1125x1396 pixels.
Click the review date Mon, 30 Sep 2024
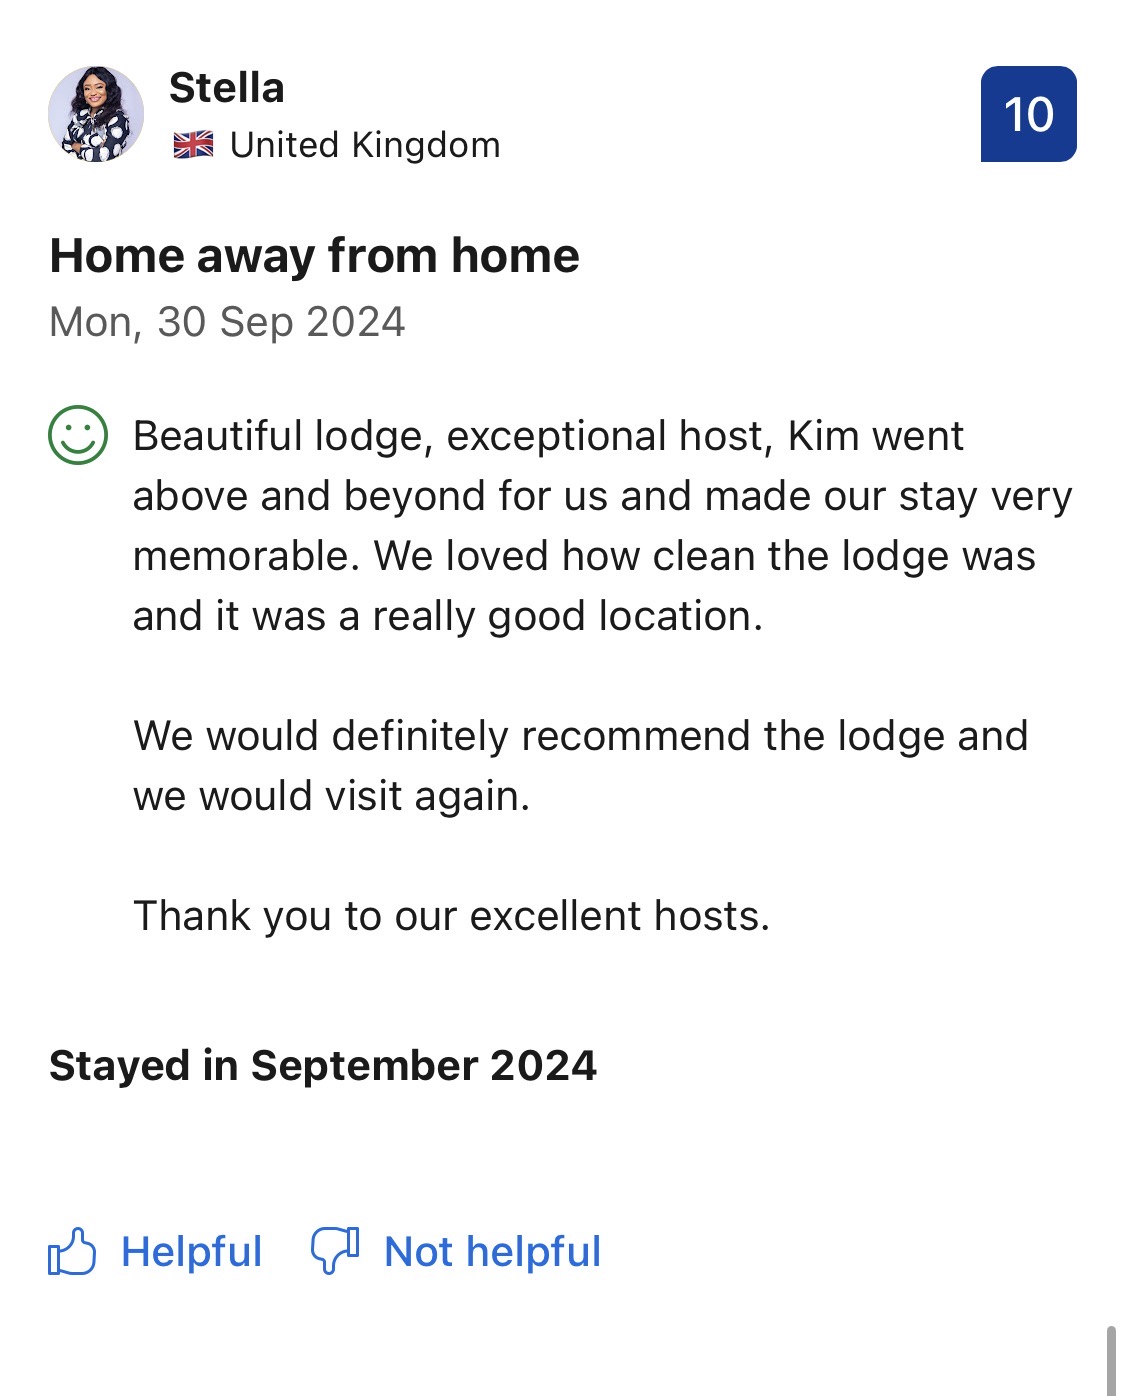[227, 322]
